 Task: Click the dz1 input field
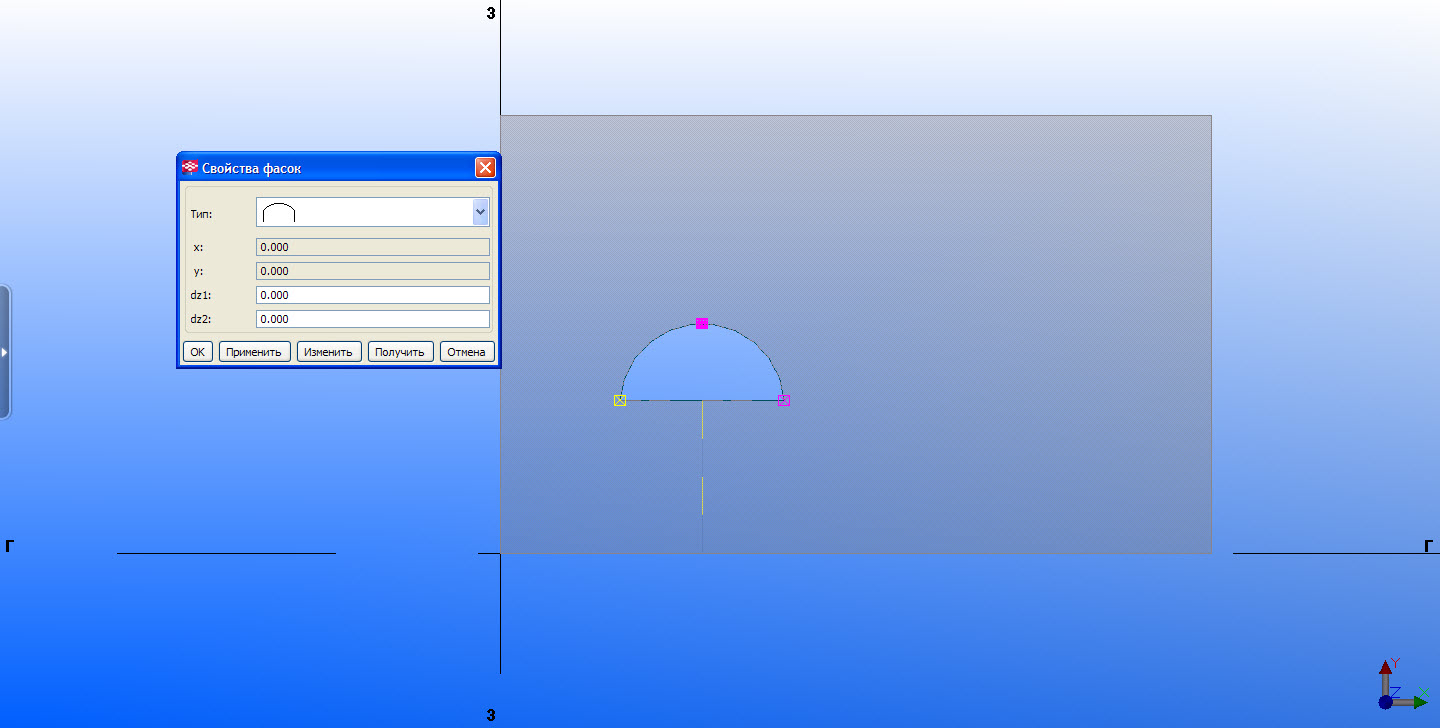tap(372, 295)
